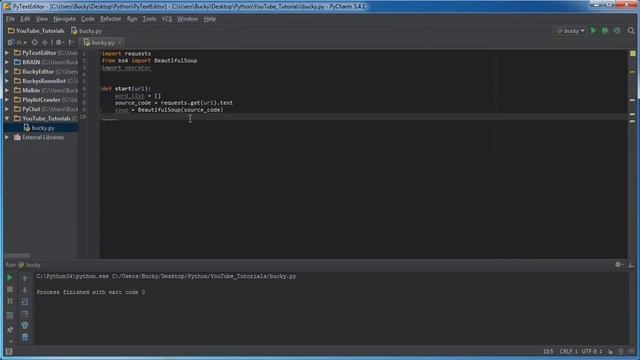Open the Help menu
This screenshot has width=640, height=360.
click(210, 19)
